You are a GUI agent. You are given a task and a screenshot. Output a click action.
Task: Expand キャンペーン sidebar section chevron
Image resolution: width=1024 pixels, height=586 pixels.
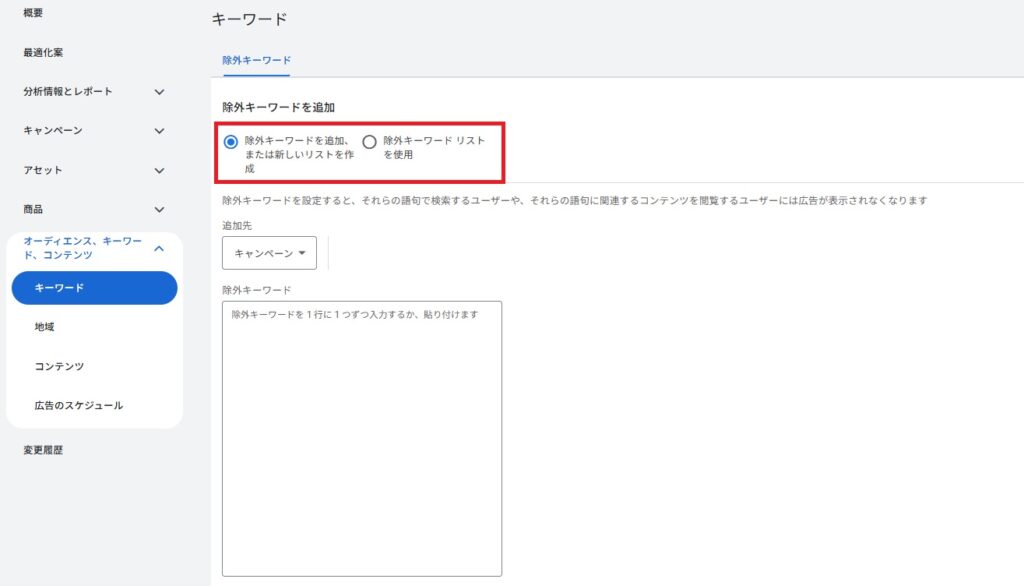(x=159, y=131)
